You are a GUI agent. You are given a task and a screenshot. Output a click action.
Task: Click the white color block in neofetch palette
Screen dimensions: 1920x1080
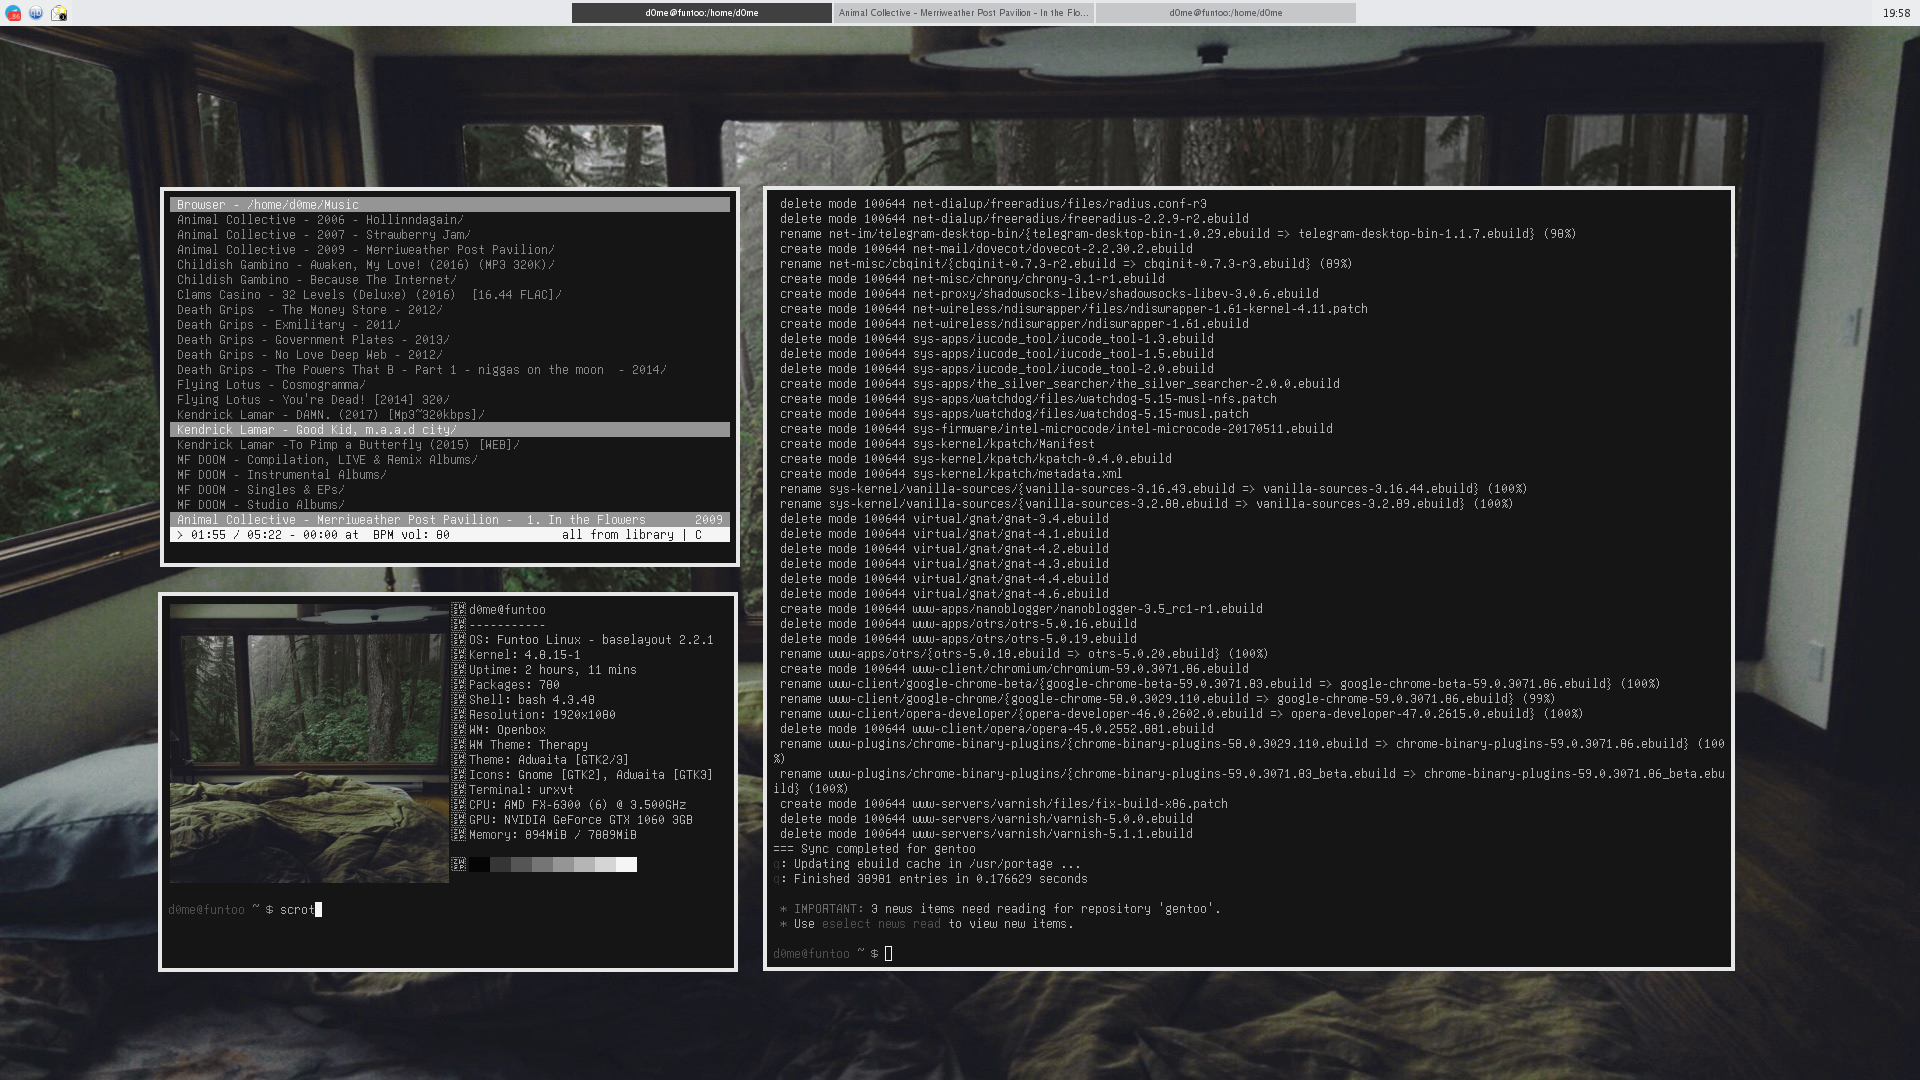pos(626,865)
